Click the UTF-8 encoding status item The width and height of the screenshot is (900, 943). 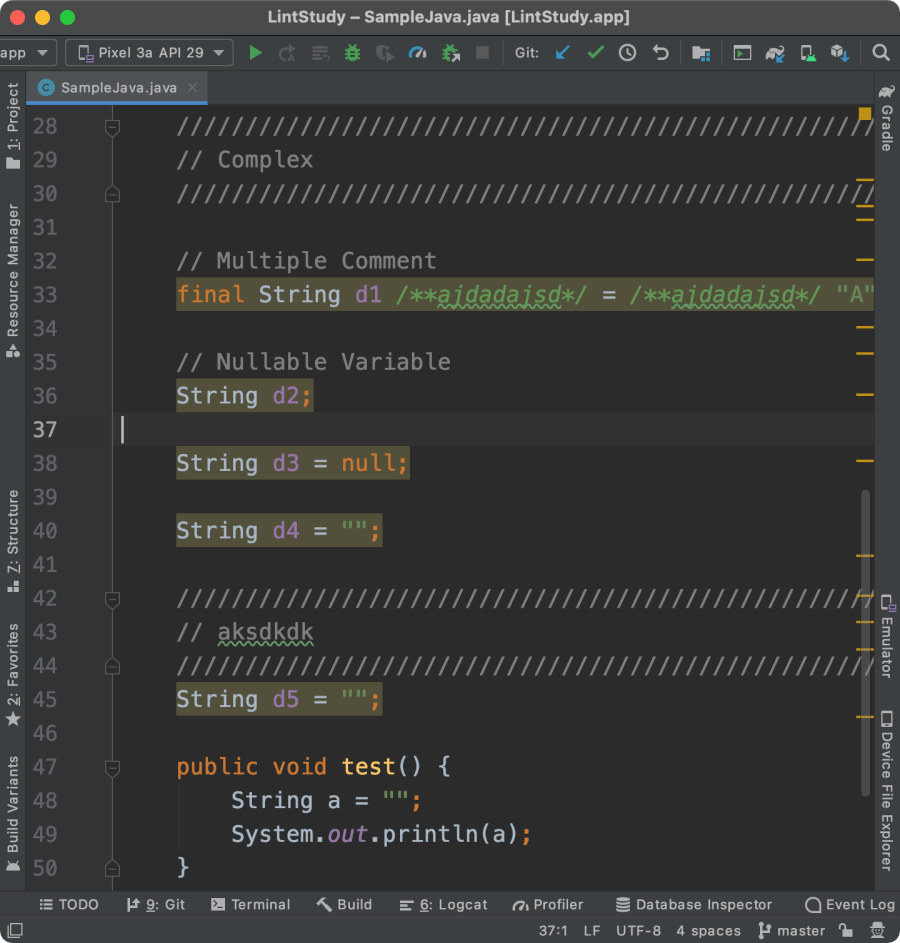tap(638, 930)
